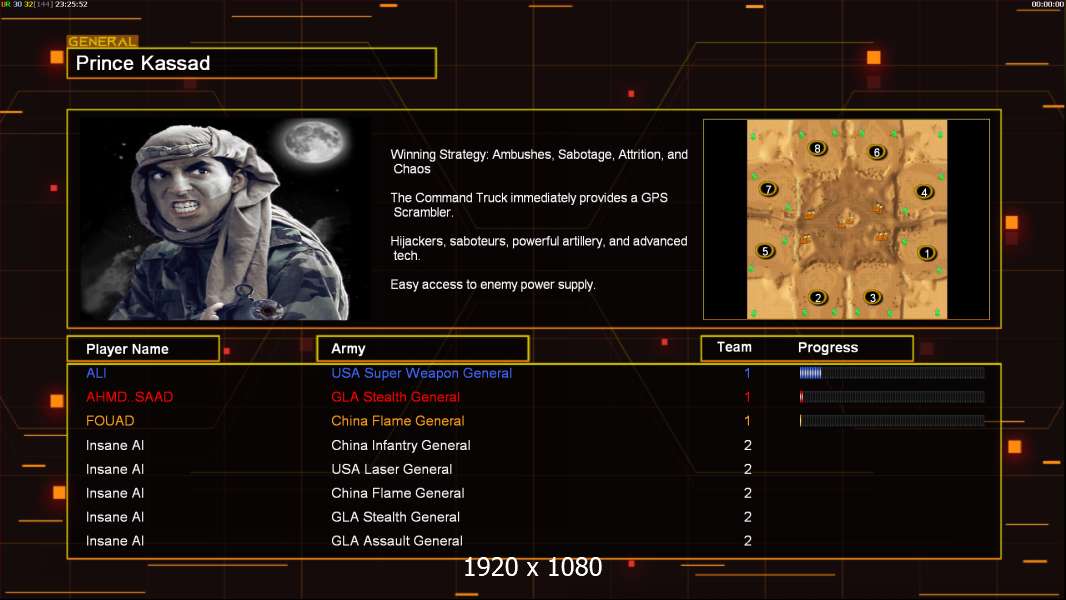1066x600 pixels.
Task: Click Easy access to enemy power supply
Action: click(493, 285)
